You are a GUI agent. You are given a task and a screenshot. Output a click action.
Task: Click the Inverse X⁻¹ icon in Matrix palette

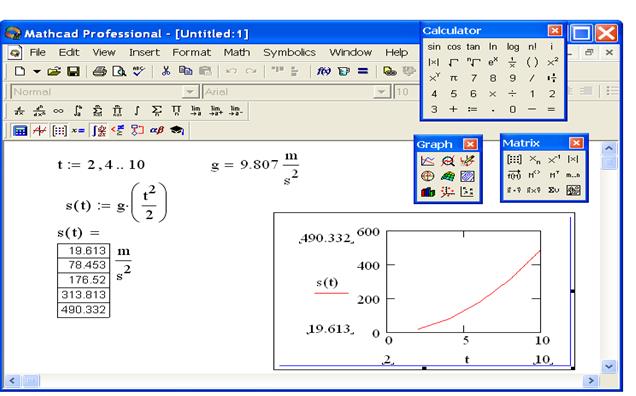554,159
